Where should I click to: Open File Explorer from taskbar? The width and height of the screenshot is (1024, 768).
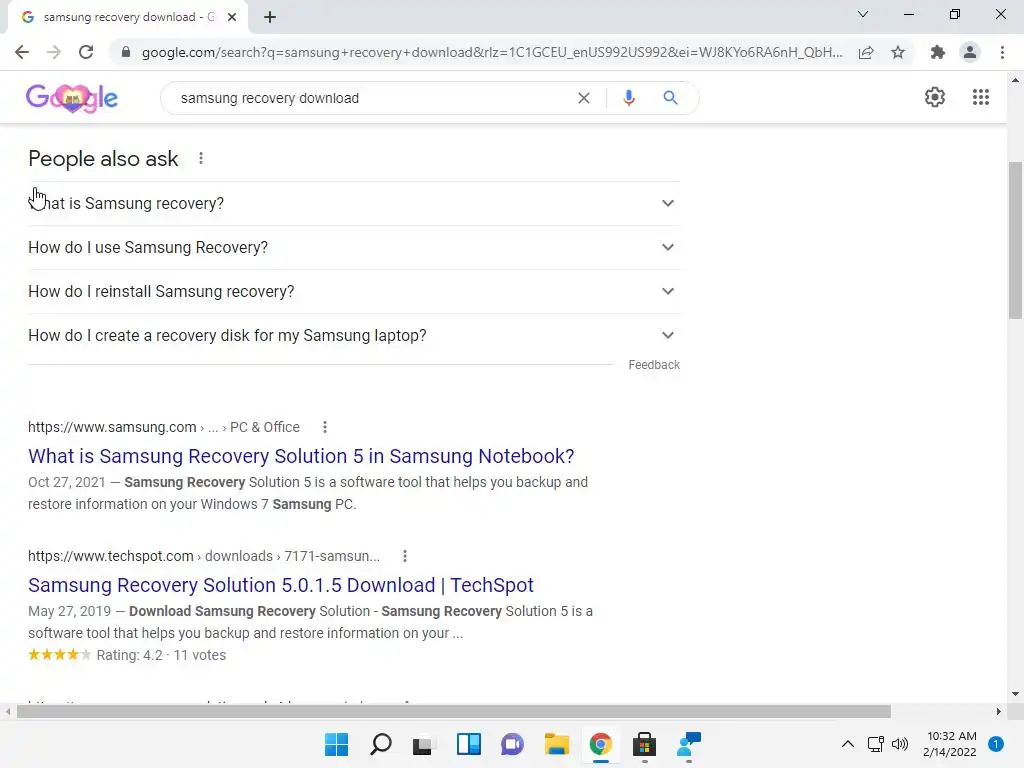click(x=556, y=744)
